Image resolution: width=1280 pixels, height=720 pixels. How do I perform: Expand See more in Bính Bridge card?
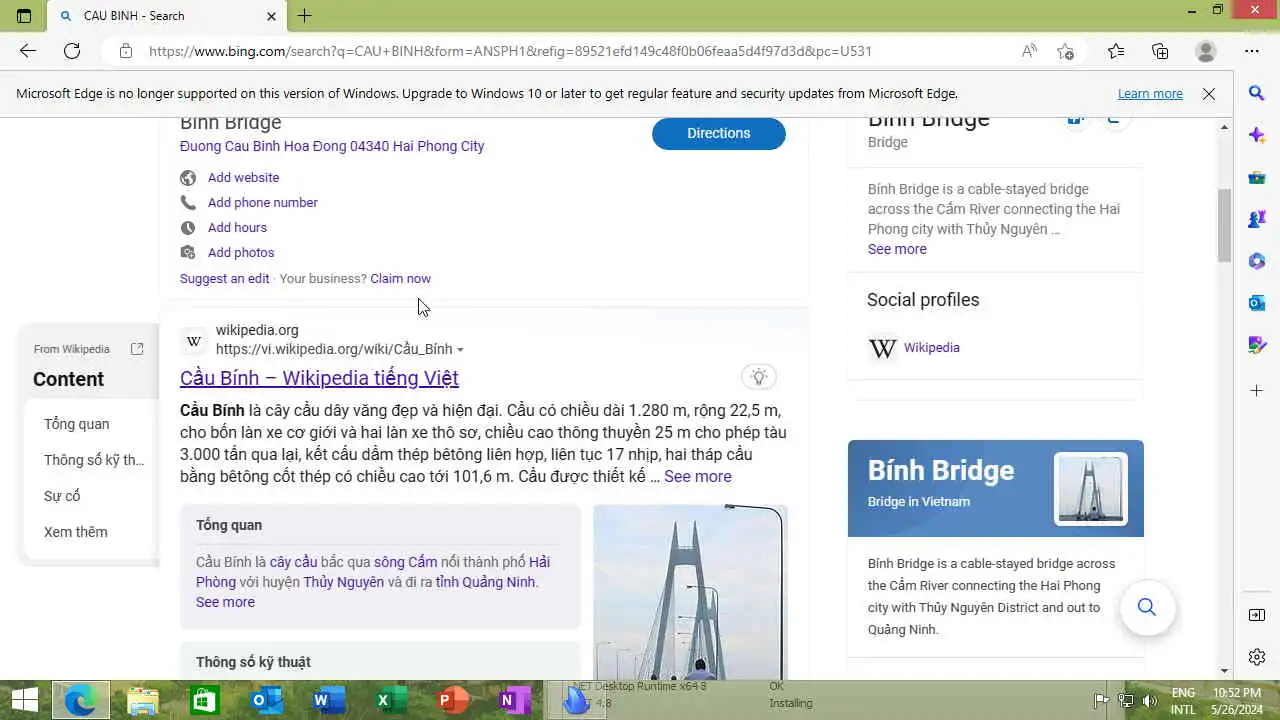click(897, 249)
